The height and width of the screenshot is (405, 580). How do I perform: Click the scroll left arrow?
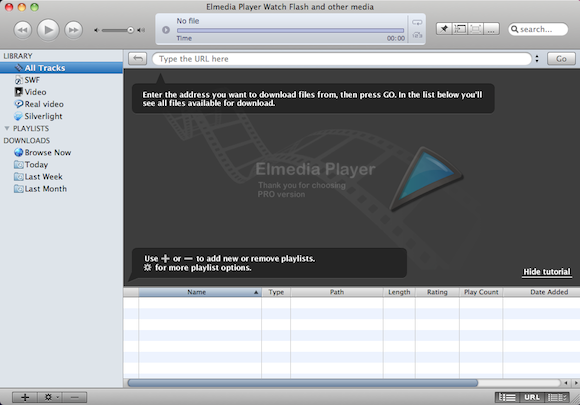coord(566,383)
